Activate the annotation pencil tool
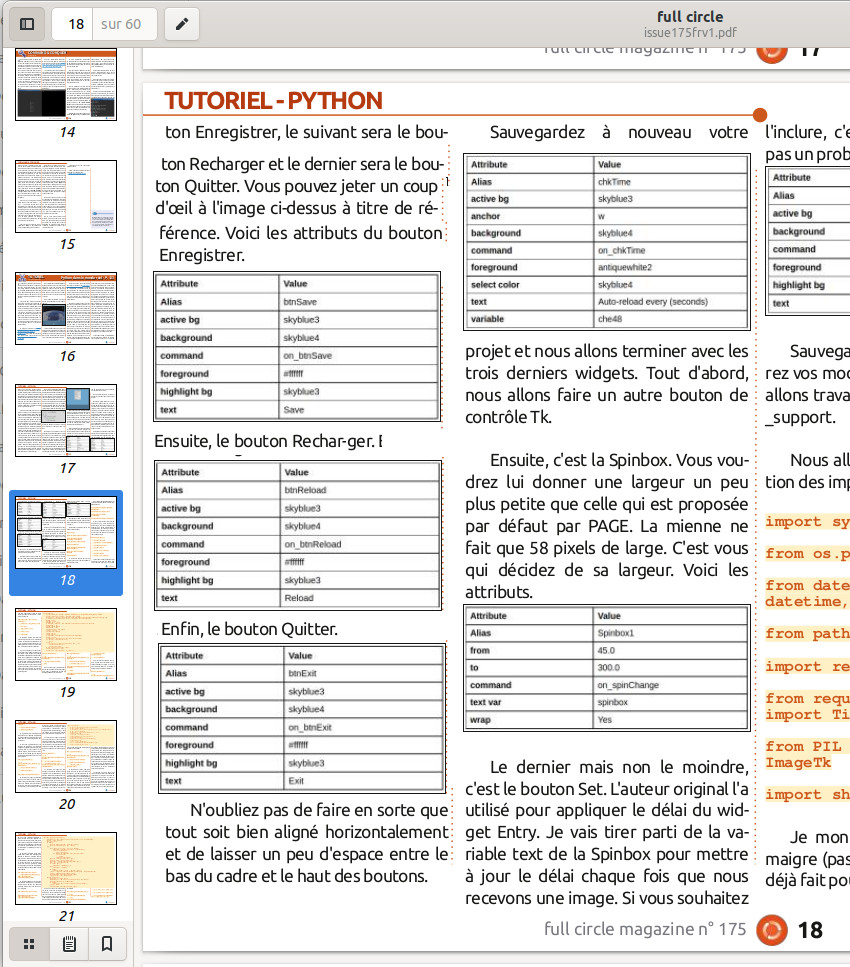This screenshot has width=850, height=967. (x=180, y=23)
